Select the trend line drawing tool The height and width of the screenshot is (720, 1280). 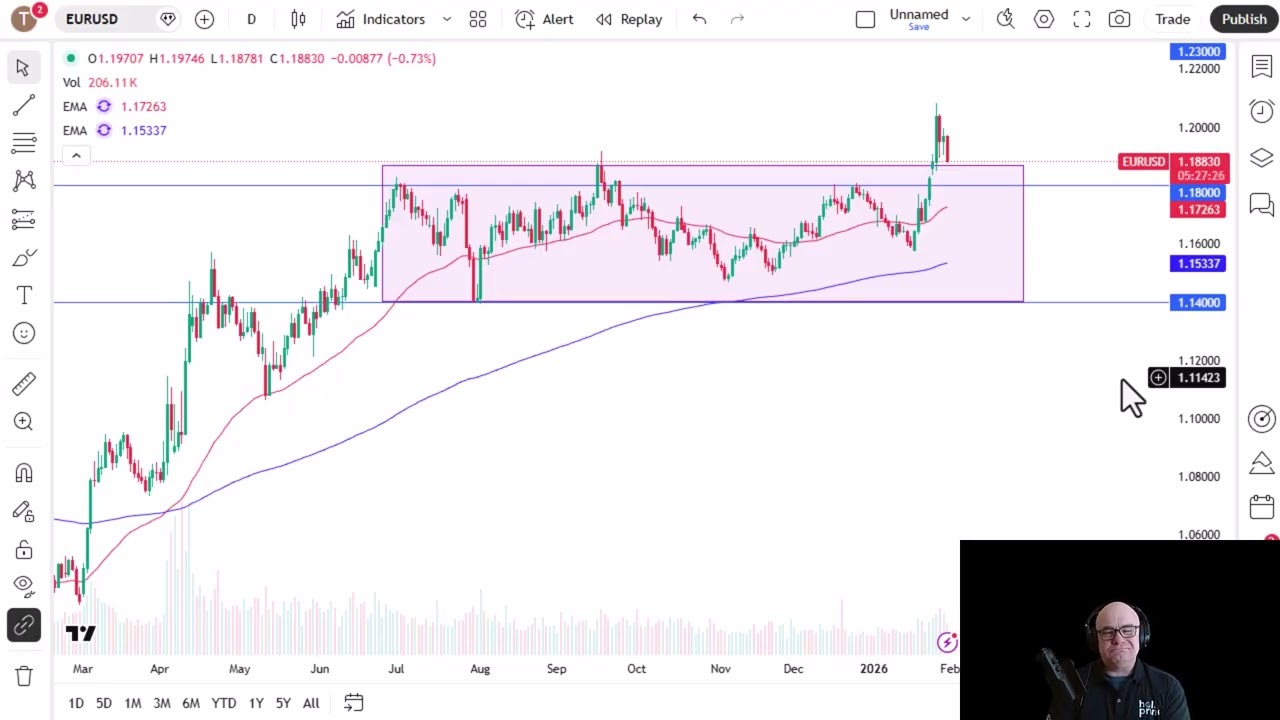coord(23,105)
